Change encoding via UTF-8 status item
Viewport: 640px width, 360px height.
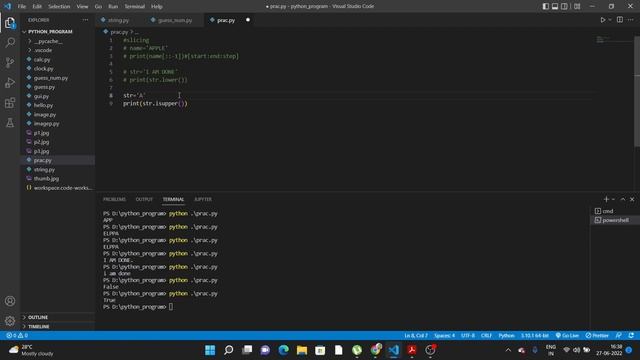pyautogui.click(x=468, y=336)
